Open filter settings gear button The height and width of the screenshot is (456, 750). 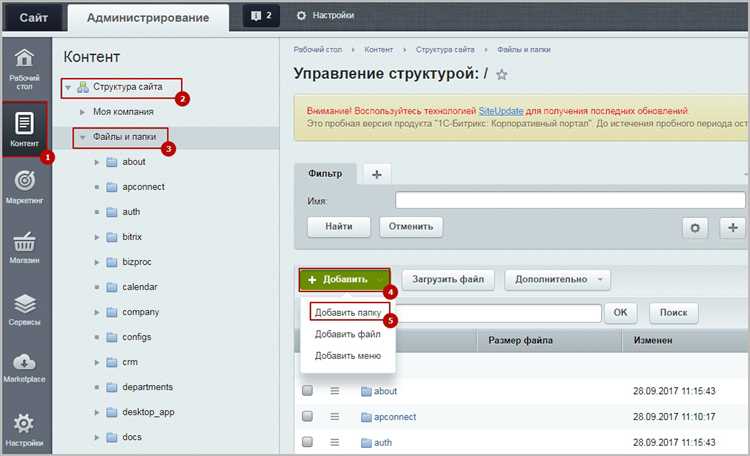click(x=695, y=228)
